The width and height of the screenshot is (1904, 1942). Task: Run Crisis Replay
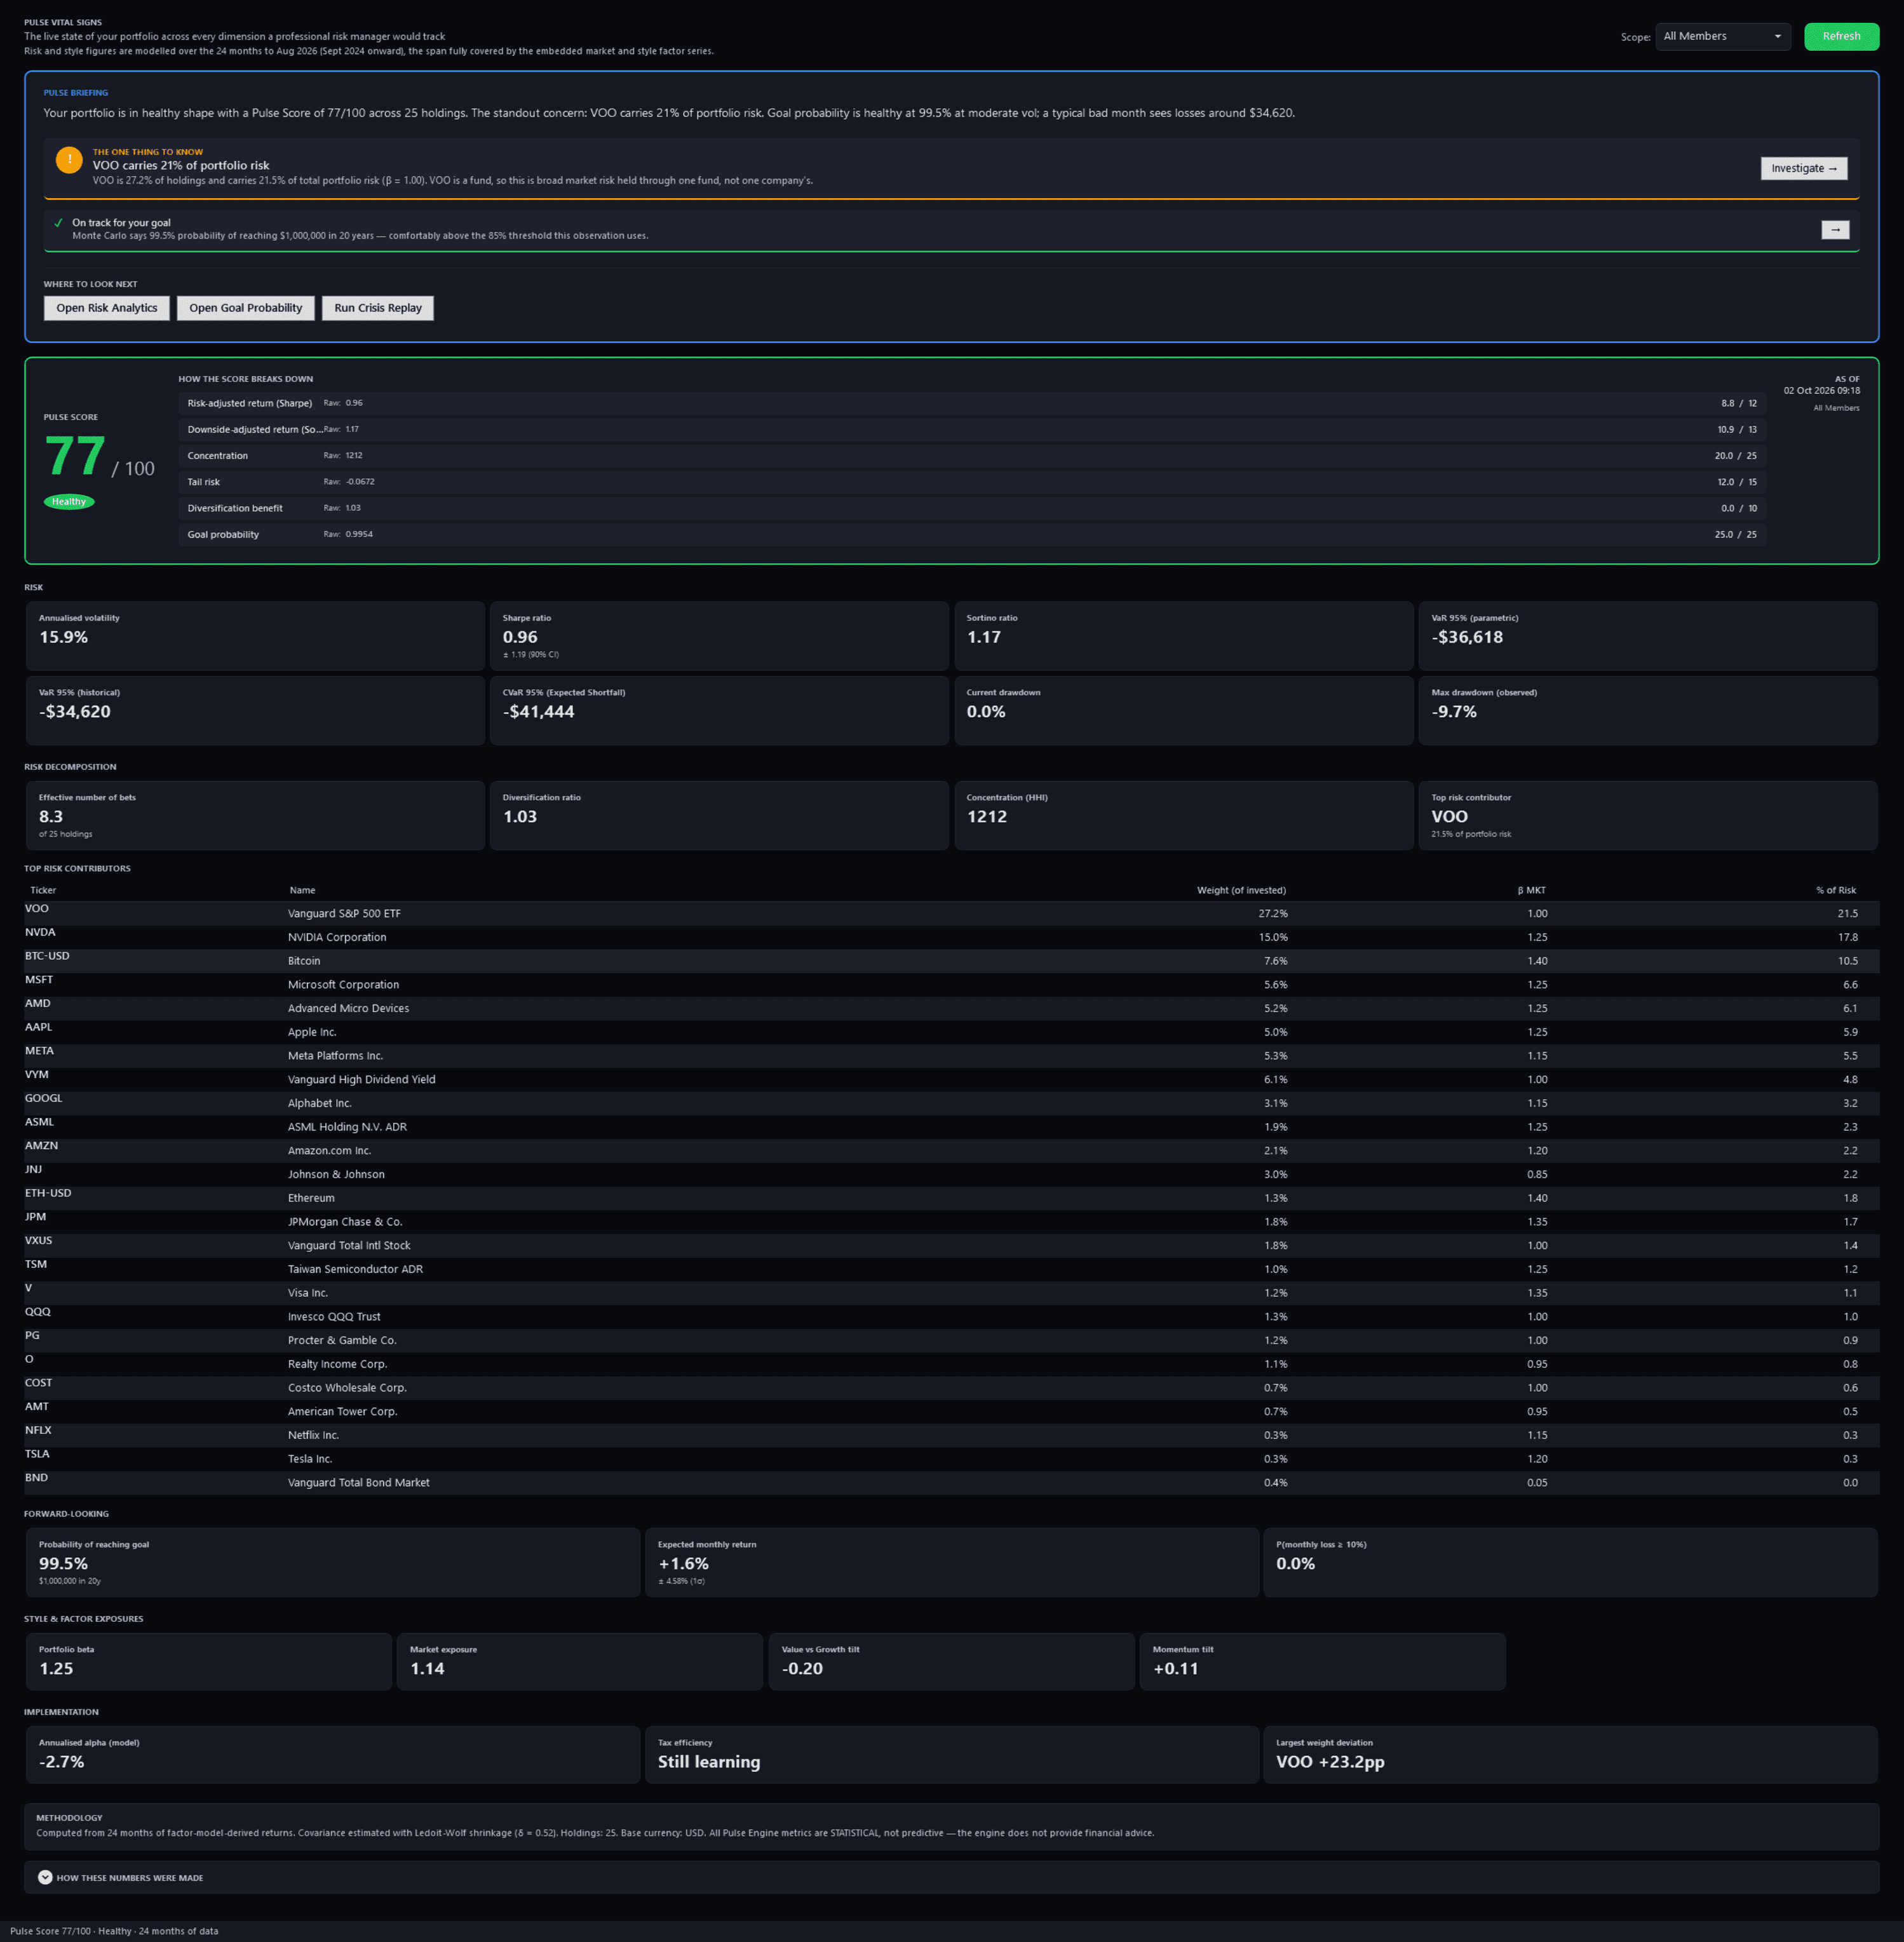coord(378,308)
